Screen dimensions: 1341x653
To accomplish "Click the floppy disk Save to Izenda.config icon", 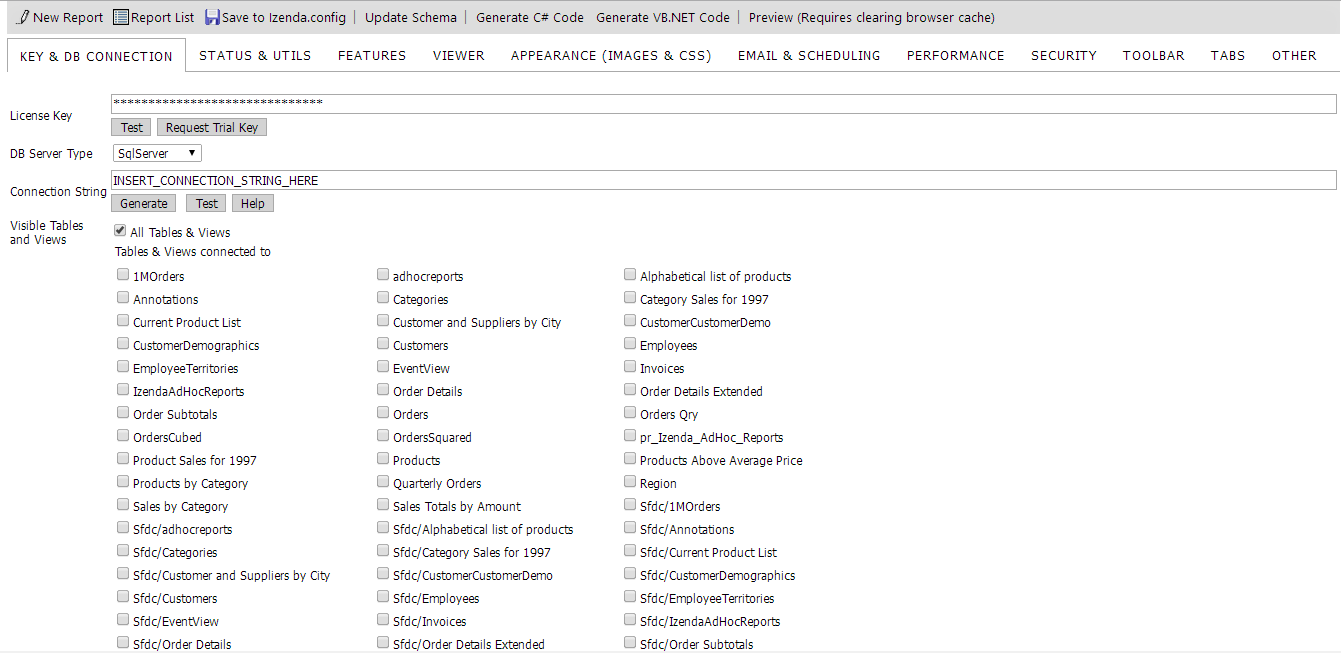I will pyautogui.click(x=212, y=17).
